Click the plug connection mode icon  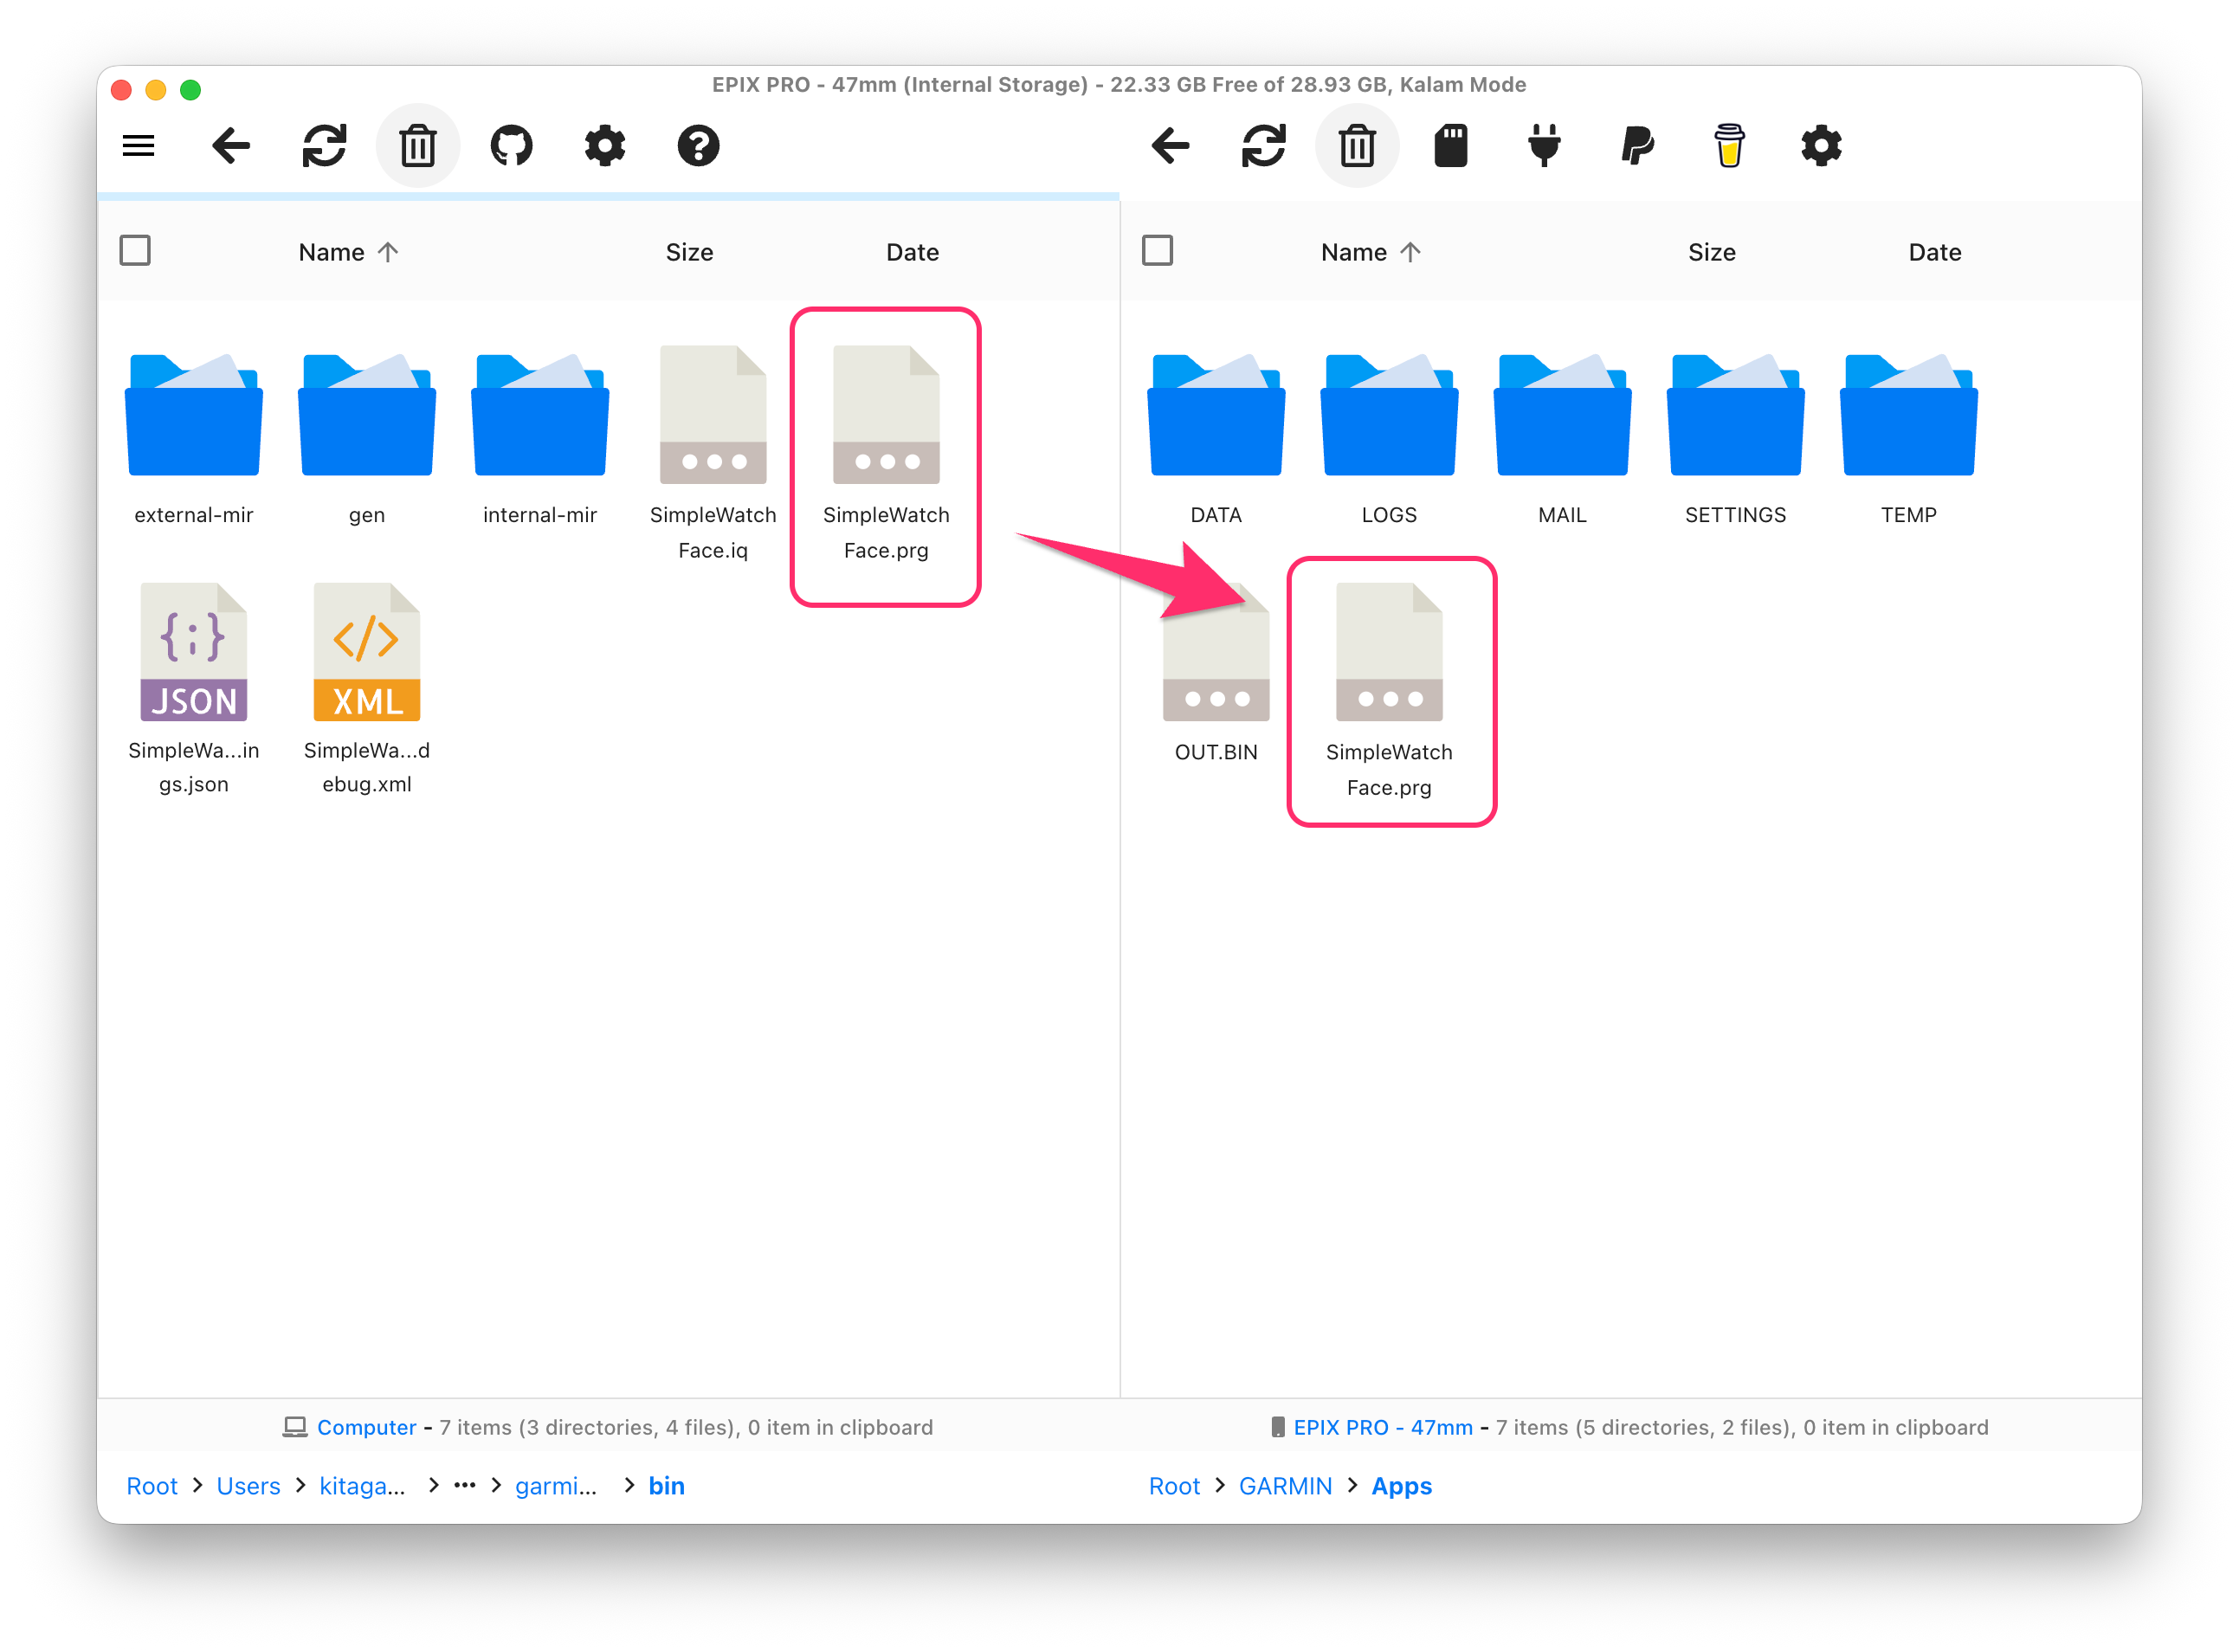[1544, 146]
